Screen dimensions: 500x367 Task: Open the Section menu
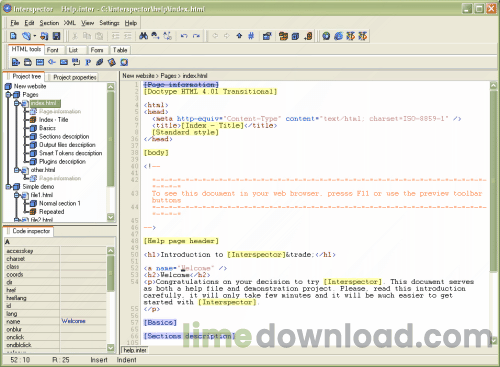pyautogui.click(x=49, y=23)
